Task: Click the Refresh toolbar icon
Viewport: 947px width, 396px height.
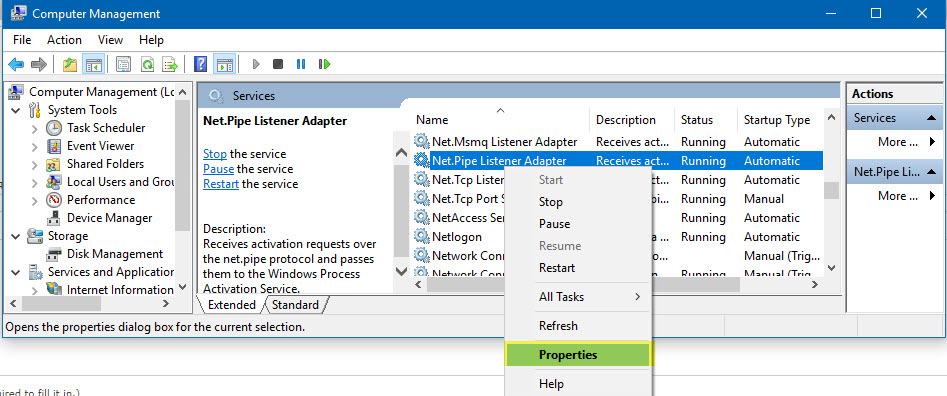Action: click(x=147, y=64)
